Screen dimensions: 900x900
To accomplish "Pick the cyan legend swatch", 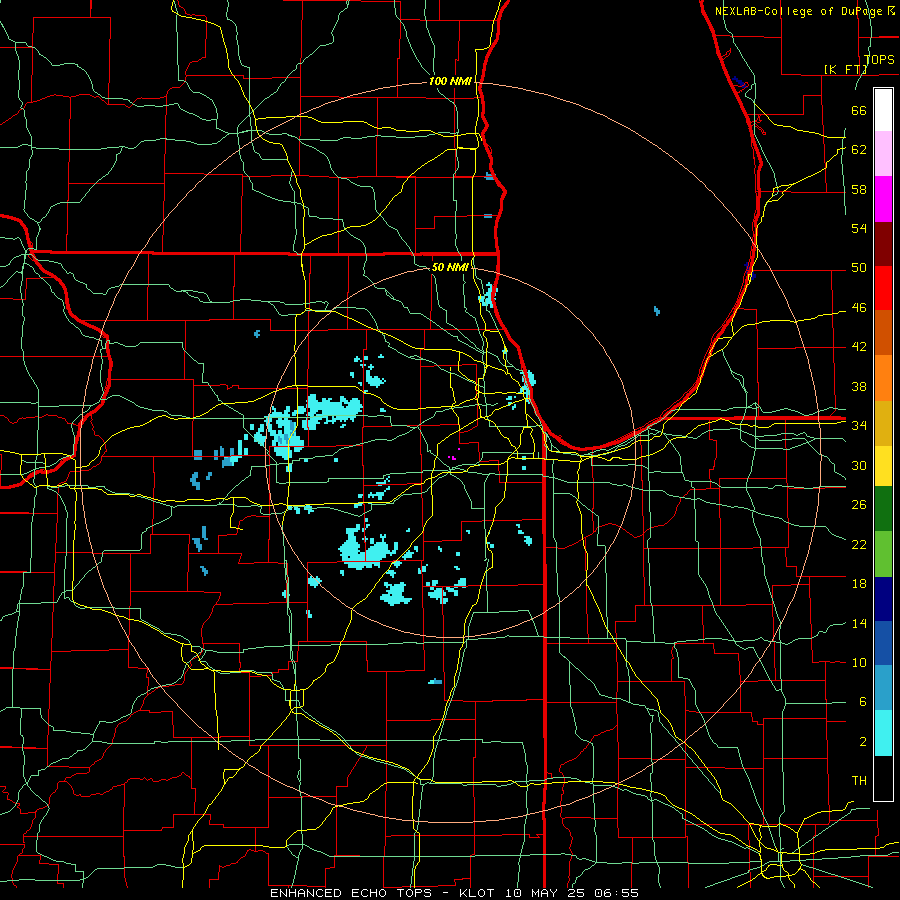I will [x=883, y=733].
